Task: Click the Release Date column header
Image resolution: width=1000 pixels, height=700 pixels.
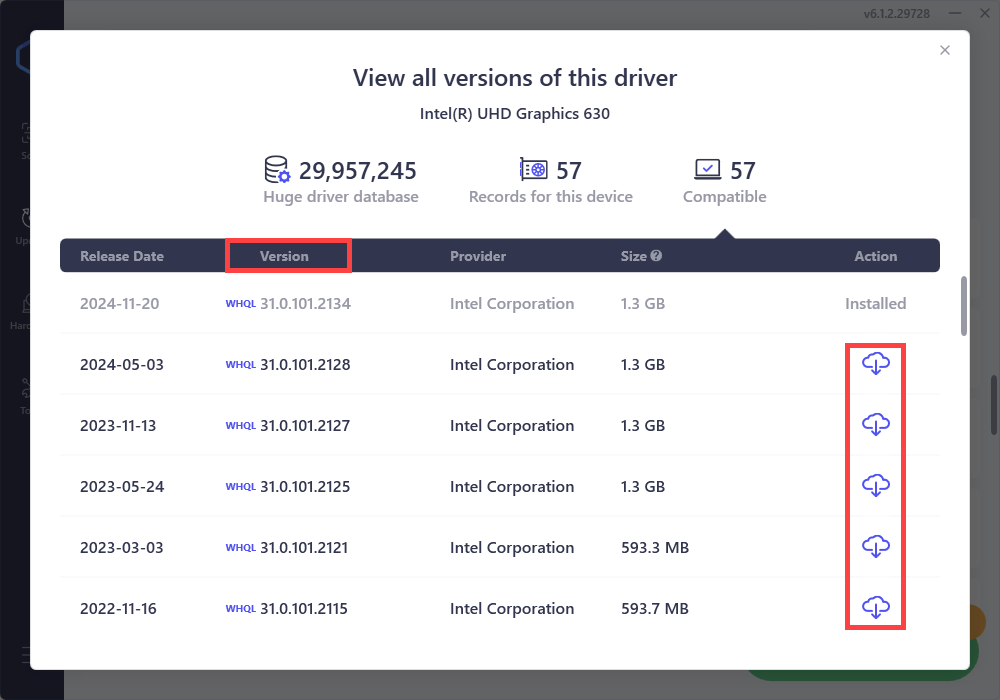Action: 121,256
